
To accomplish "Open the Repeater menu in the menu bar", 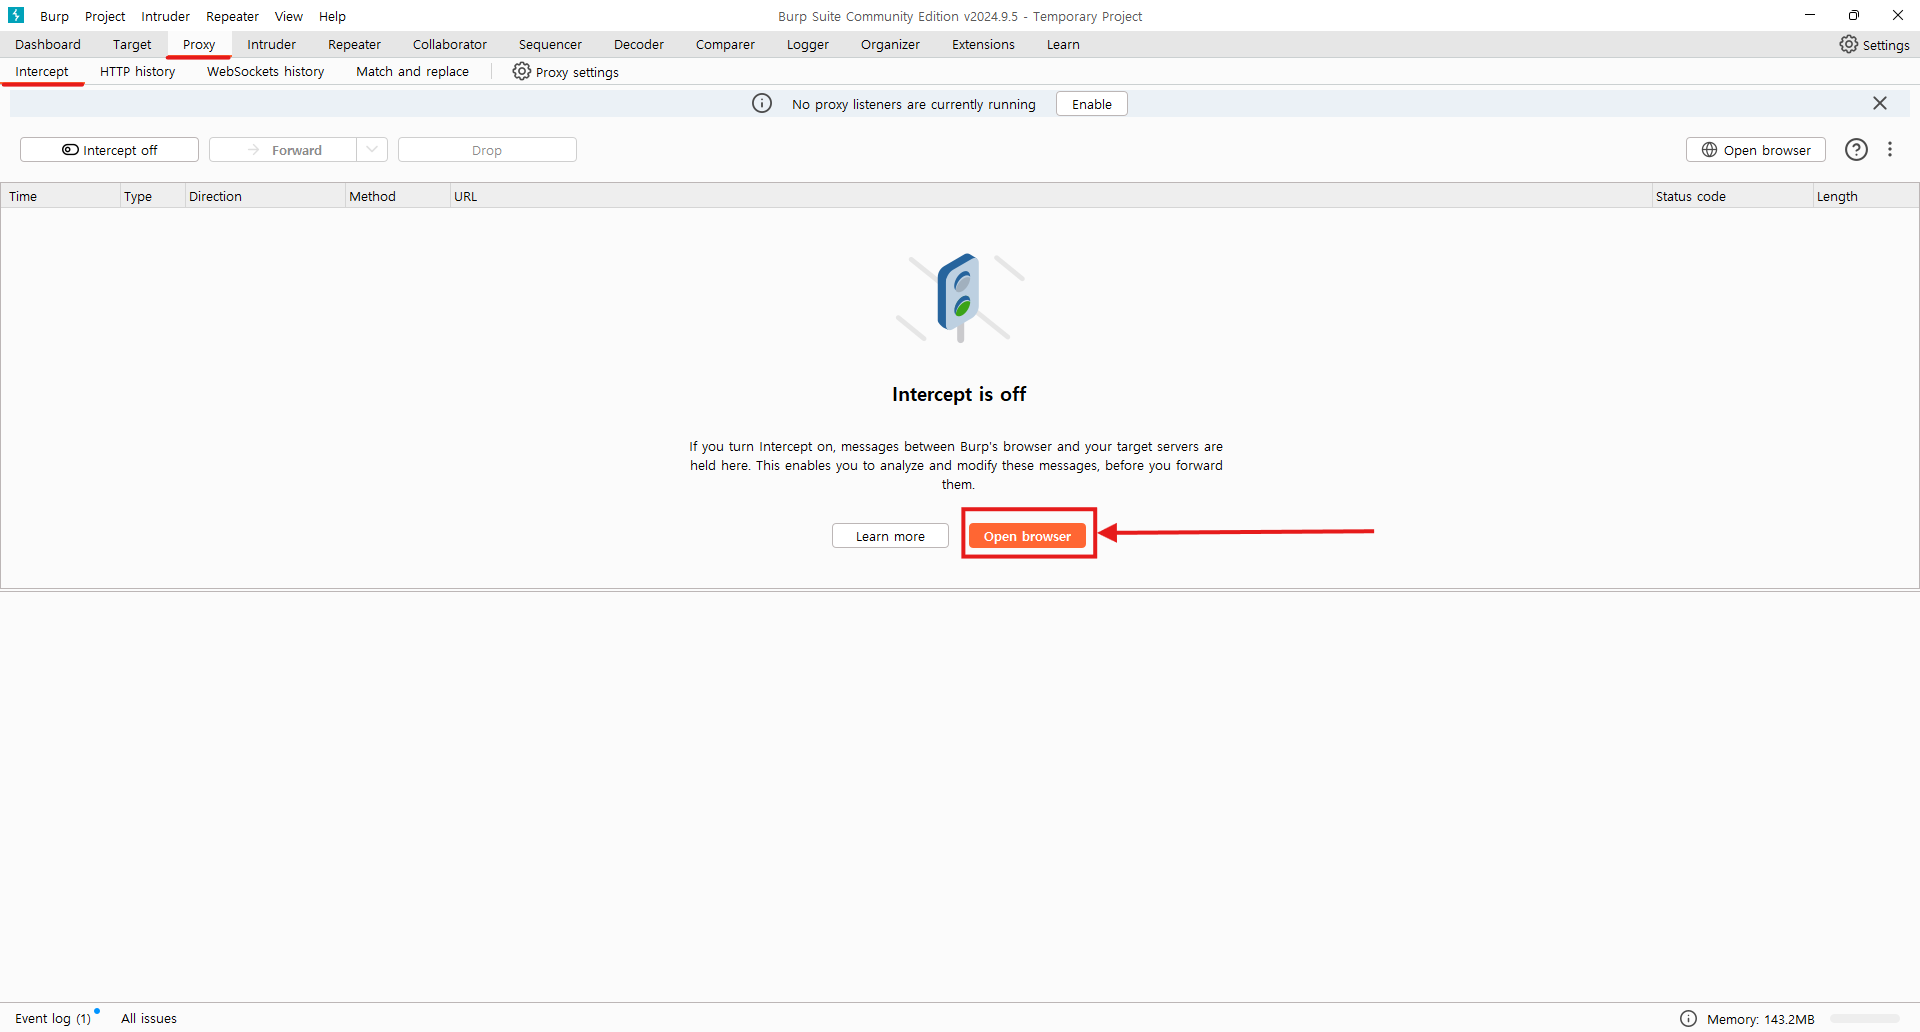I will click(232, 16).
